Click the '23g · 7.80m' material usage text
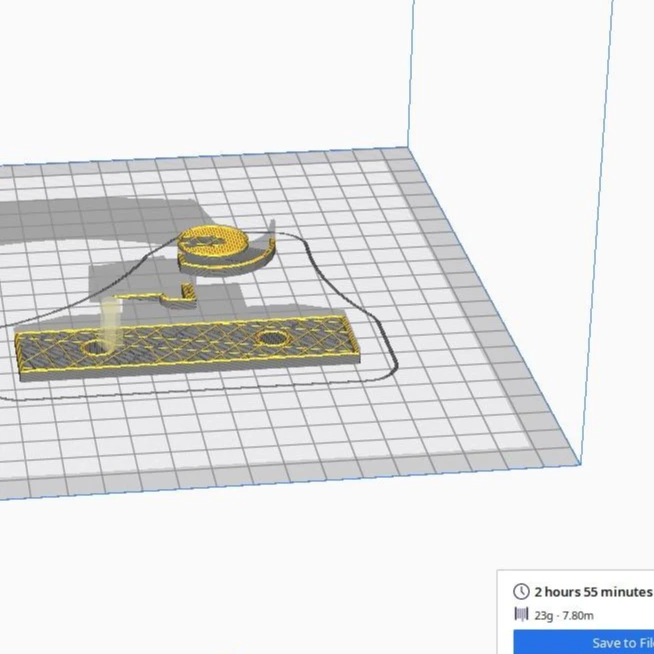654x654 pixels. [564, 616]
